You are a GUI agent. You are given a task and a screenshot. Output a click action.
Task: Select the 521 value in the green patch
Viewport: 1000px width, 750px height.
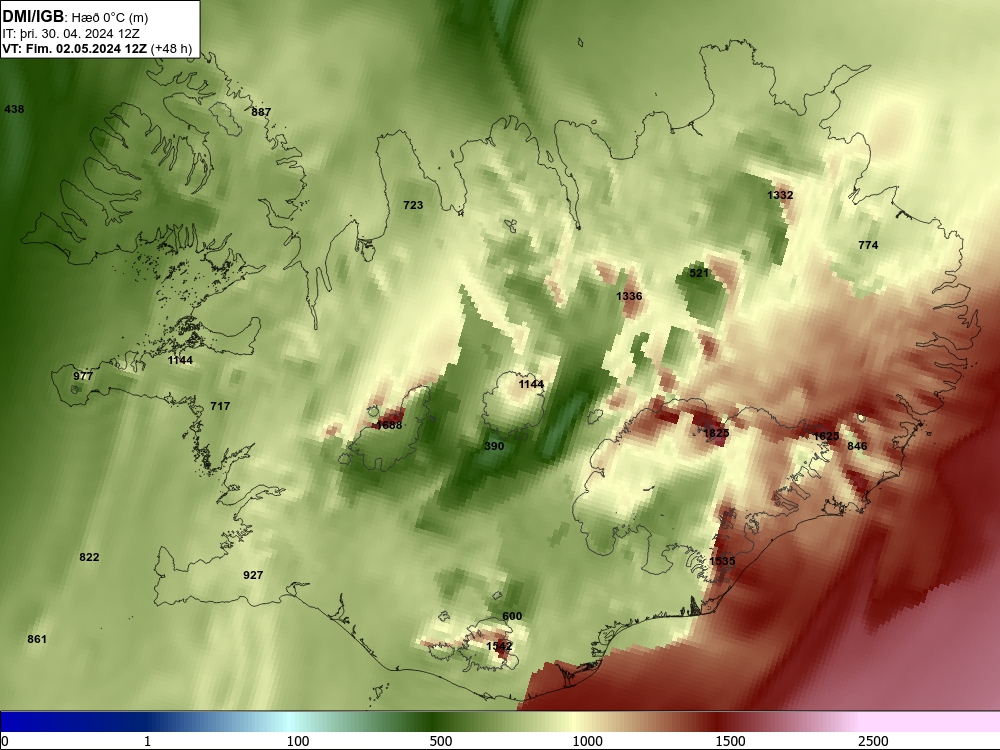click(x=699, y=273)
